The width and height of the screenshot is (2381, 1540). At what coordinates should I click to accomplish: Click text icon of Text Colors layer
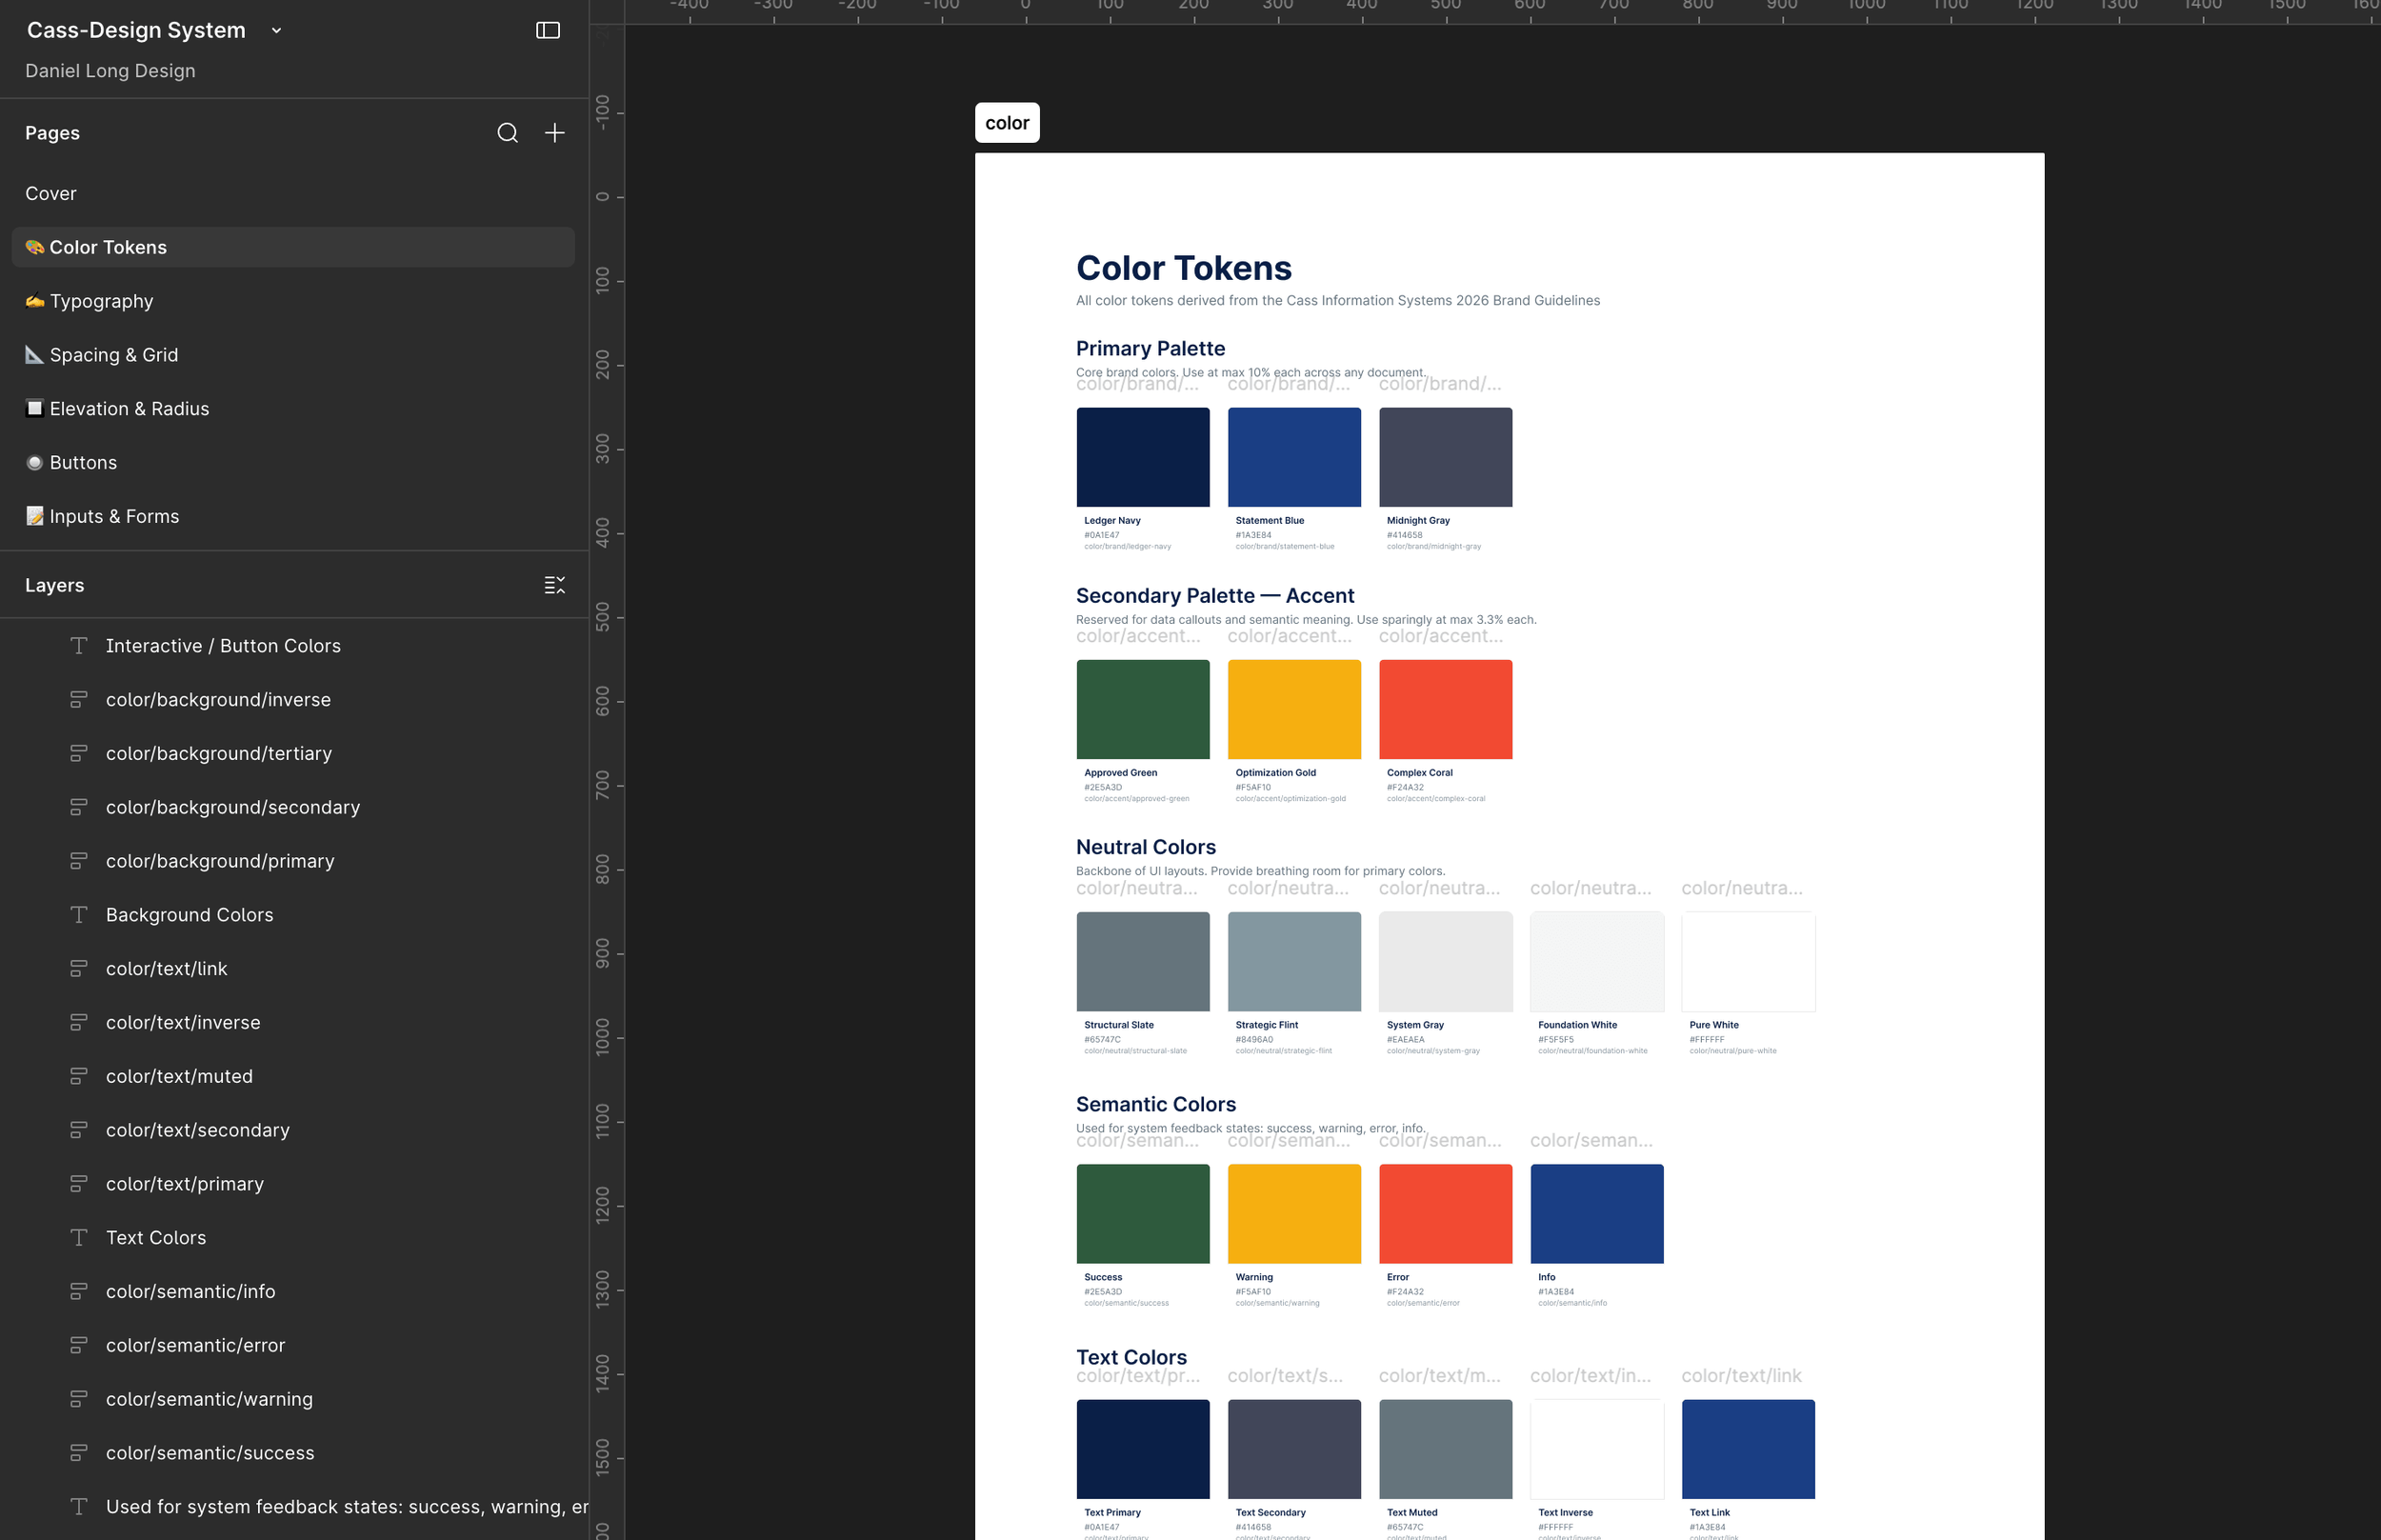(79, 1238)
